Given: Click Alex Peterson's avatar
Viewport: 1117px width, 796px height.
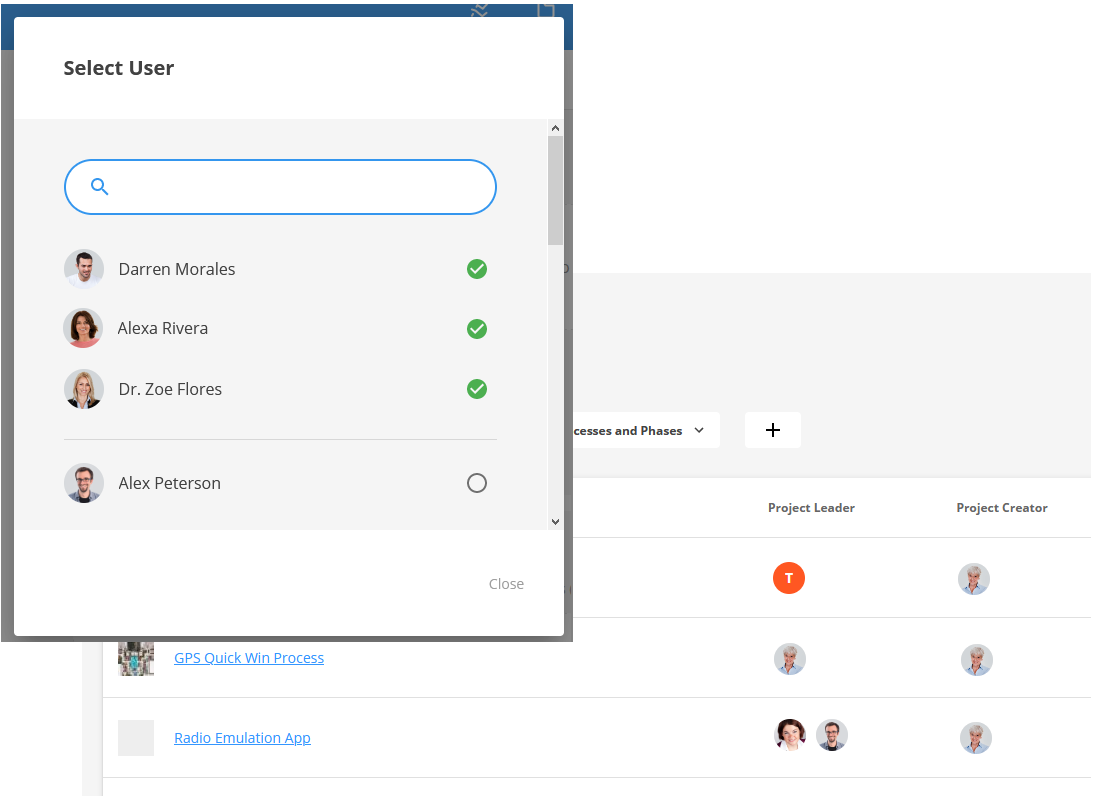Looking at the screenshot, I should coord(84,483).
